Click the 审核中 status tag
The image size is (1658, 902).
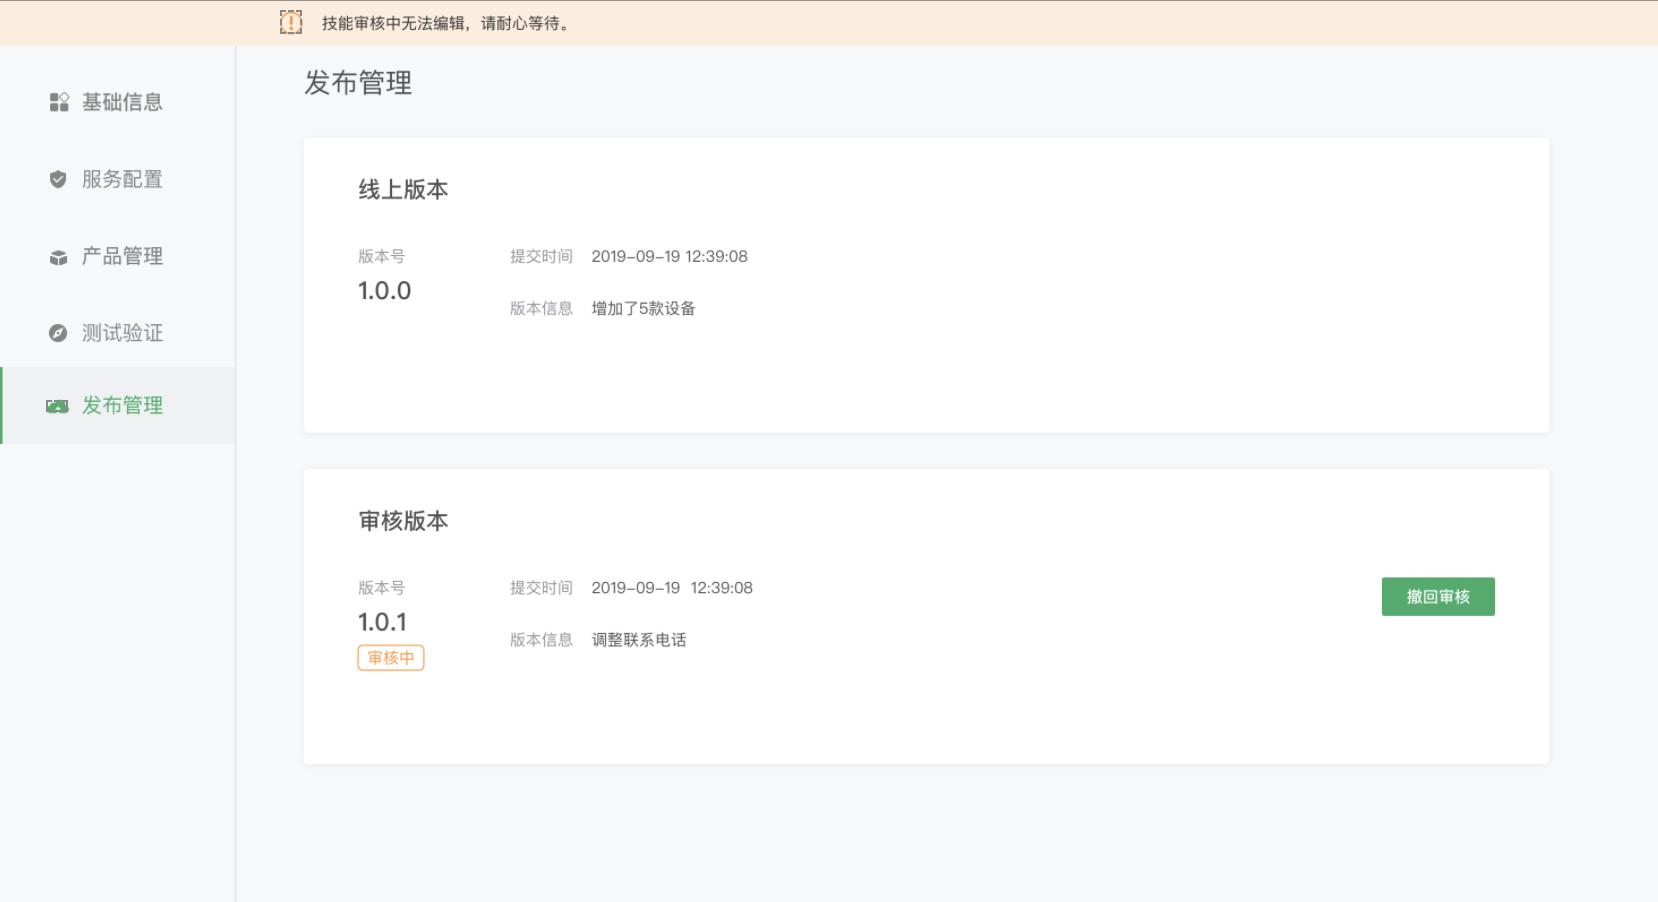coord(390,658)
